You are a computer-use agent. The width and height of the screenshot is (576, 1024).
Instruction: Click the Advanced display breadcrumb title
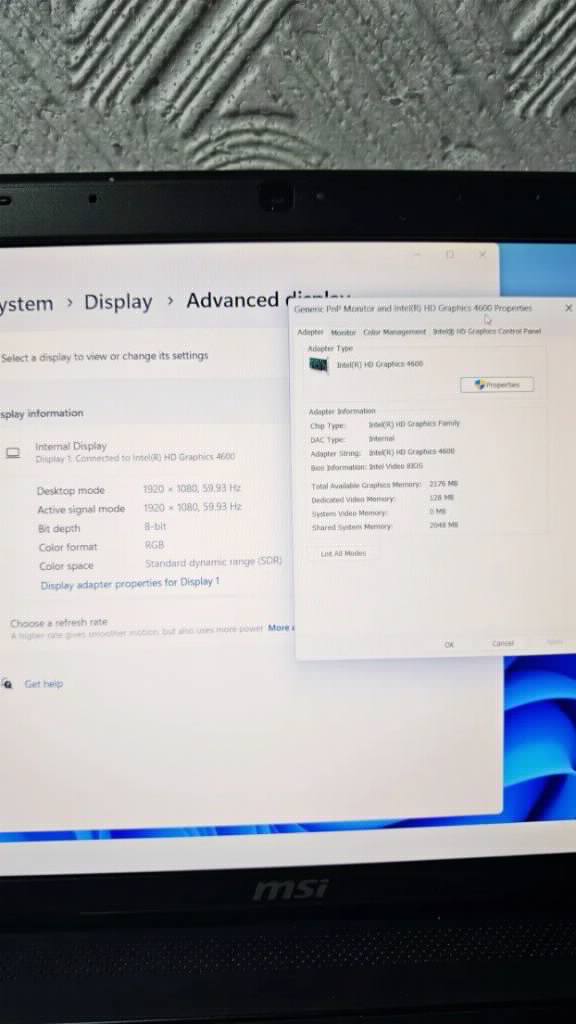click(x=268, y=300)
